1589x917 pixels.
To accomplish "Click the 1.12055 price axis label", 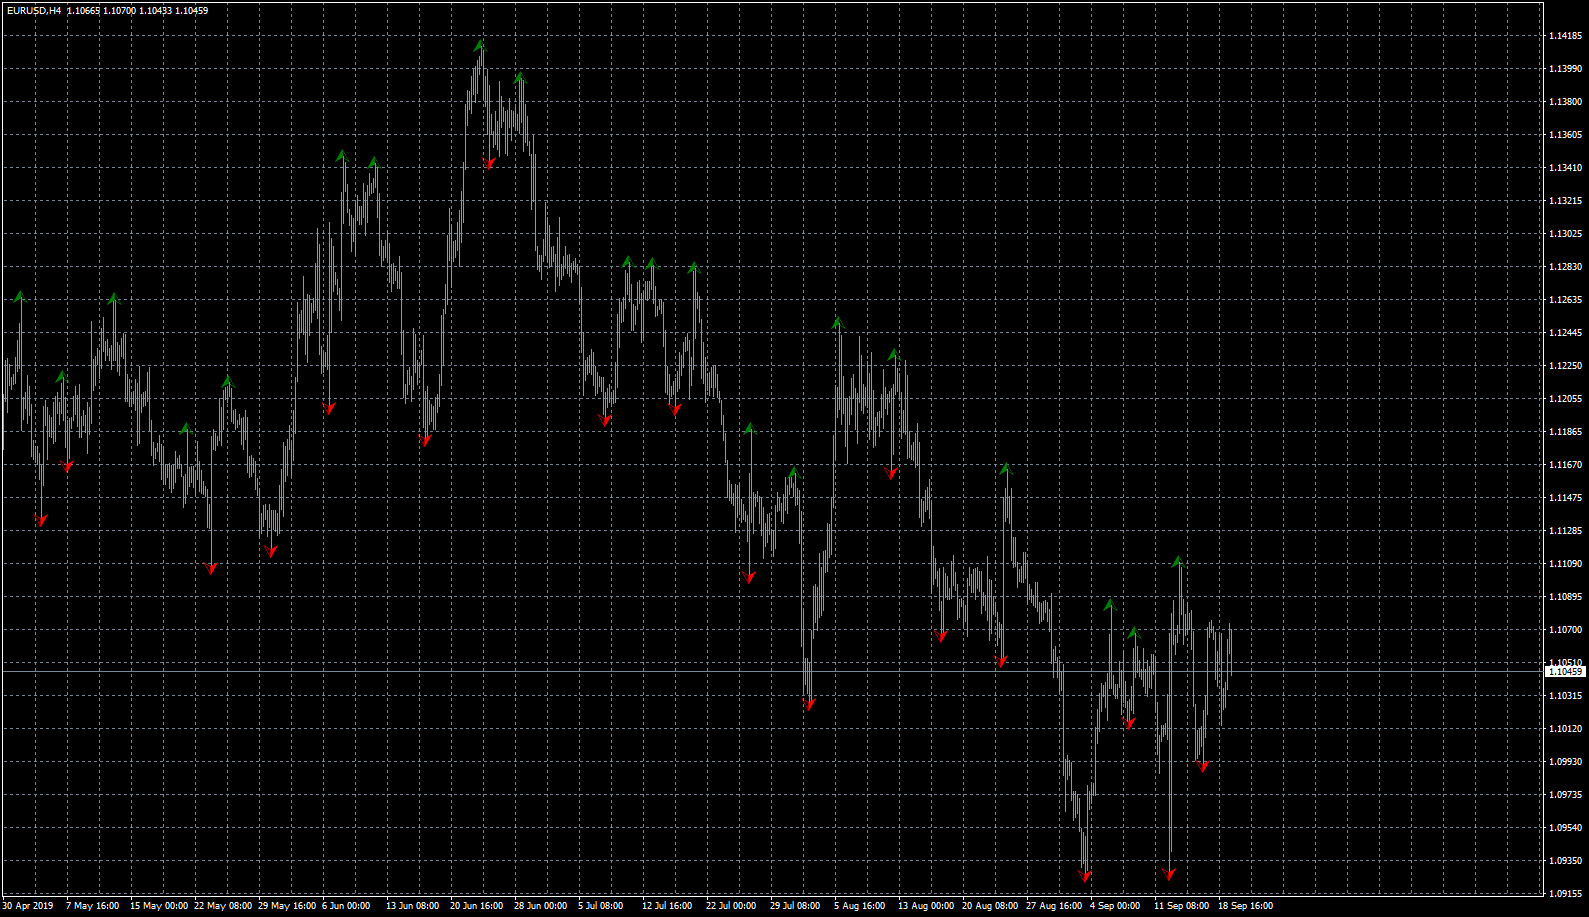I will pyautogui.click(x=1565, y=399).
